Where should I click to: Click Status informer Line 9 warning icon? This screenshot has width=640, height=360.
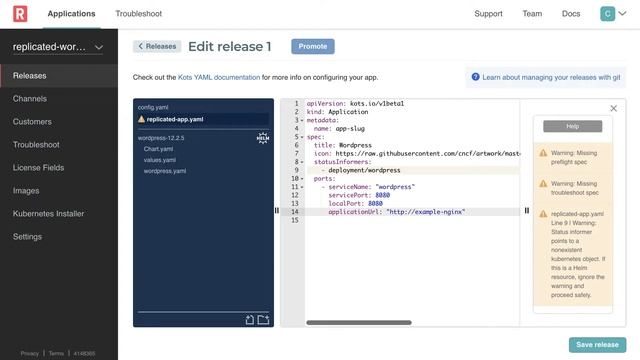tap(543, 214)
